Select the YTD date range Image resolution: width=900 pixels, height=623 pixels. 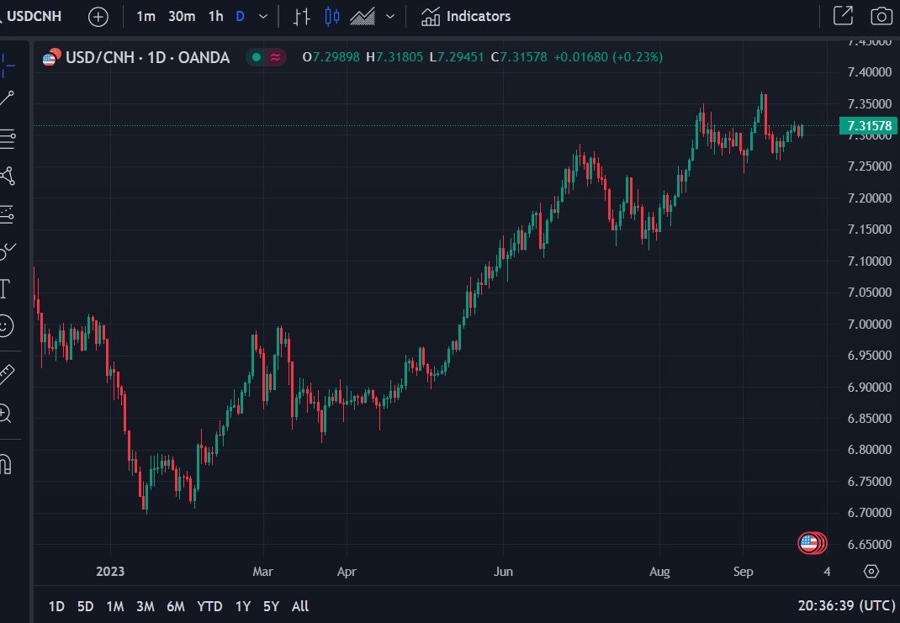click(210, 606)
